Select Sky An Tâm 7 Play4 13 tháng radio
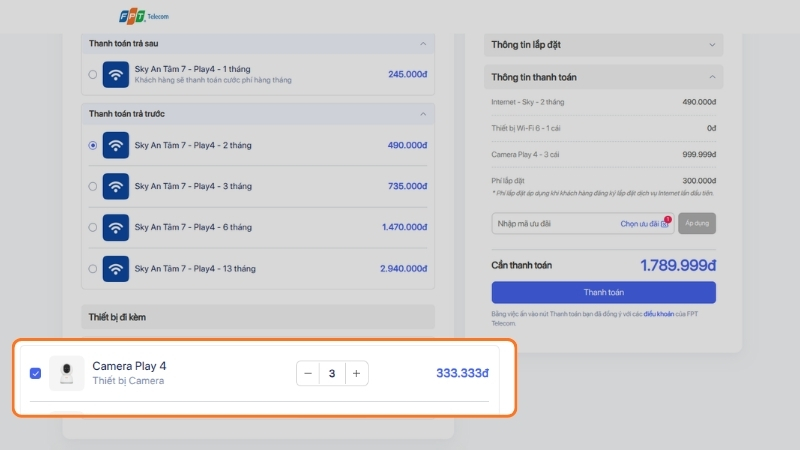 (92, 269)
